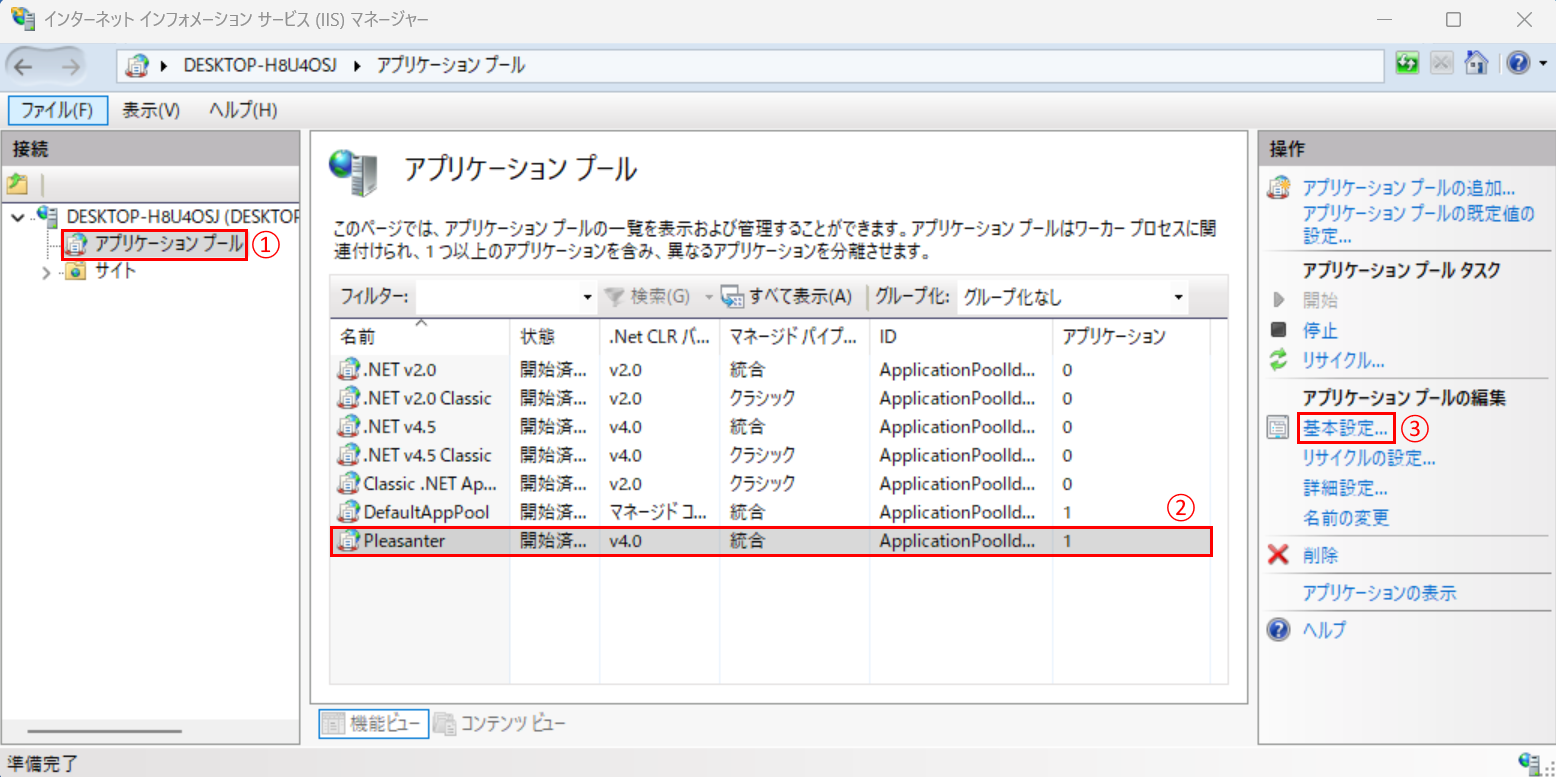Click the Home icon in toolbar
Image resolution: width=1556 pixels, height=777 pixels.
pyautogui.click(x=1476, y=63)
